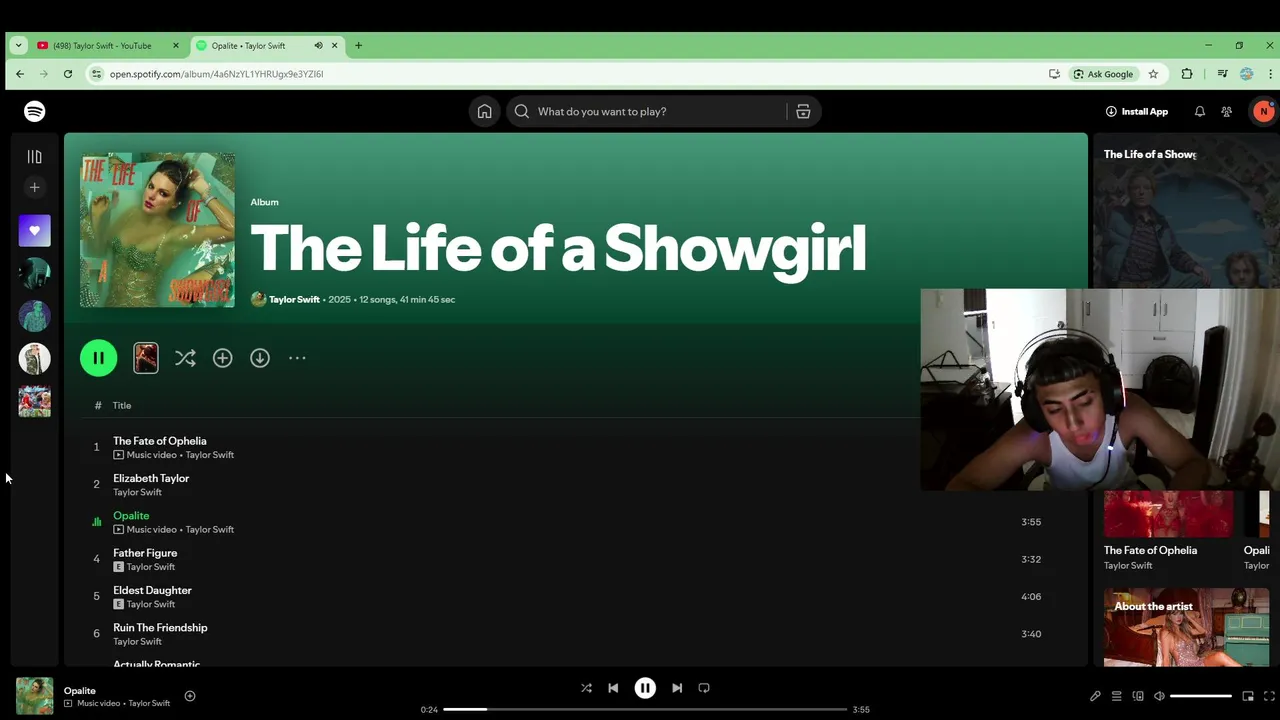1280x720 pixels.
Task: Open the lyrics microphone icon
Action: (x=1095, y=696)
